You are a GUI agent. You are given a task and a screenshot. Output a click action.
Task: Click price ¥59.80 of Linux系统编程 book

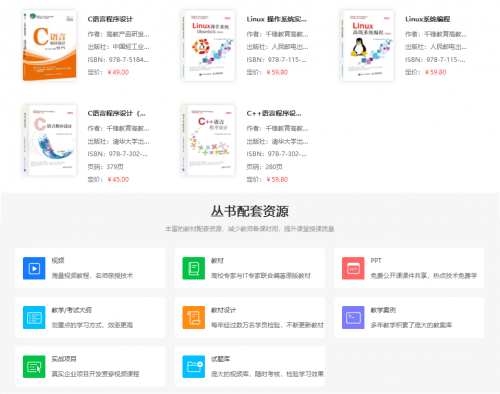point(435,72)
